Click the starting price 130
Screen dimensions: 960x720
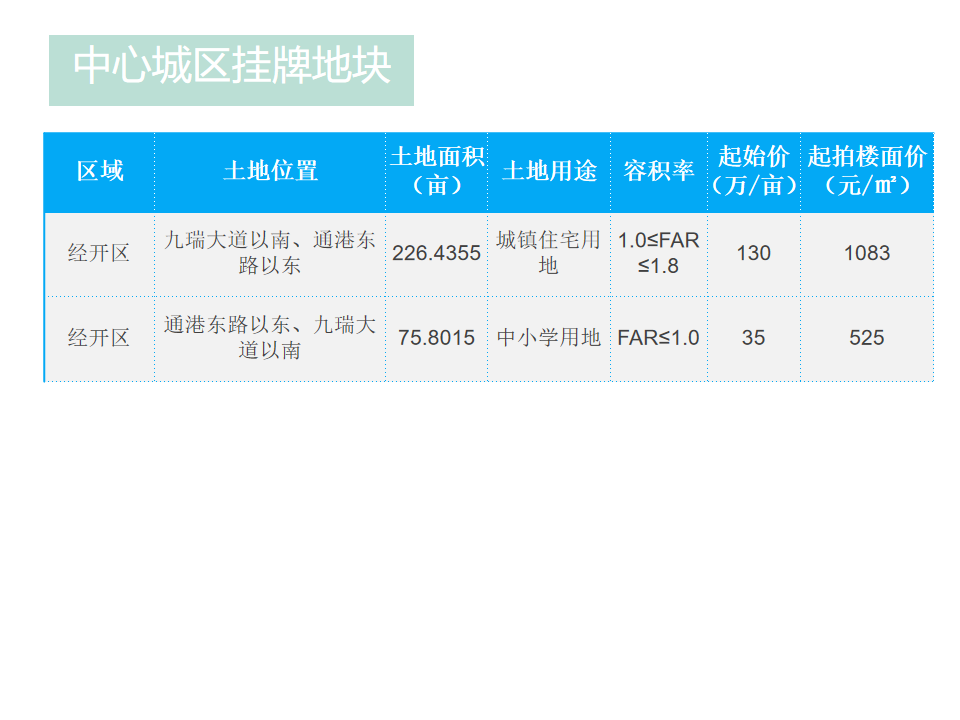click(x=754, y=253)
